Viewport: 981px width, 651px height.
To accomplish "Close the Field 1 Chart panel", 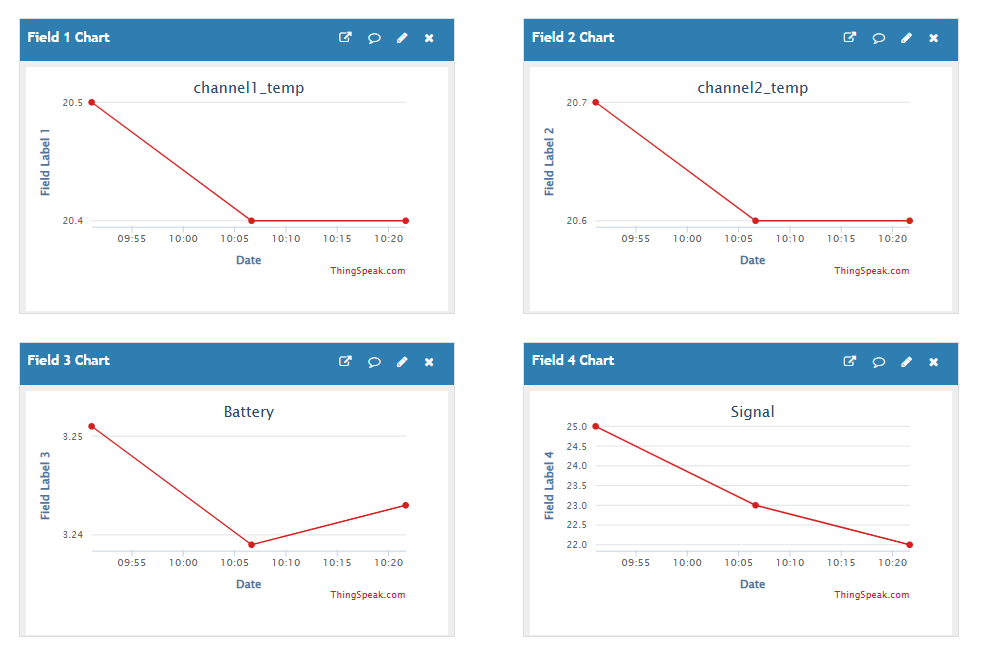I will (x=429, y=38).
